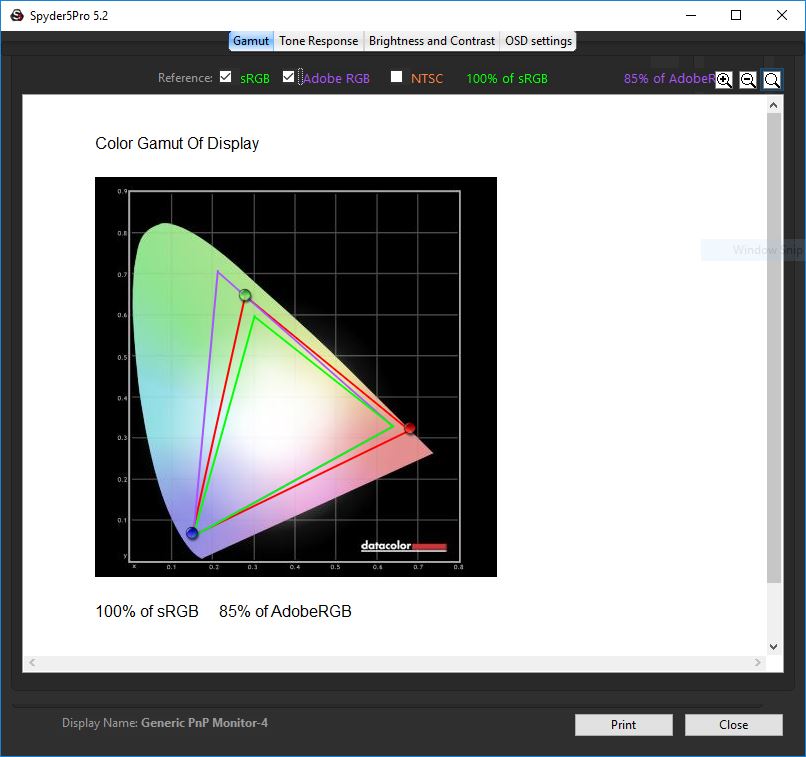Click the vertical scrollbar thumb

(x=774, y=348)
